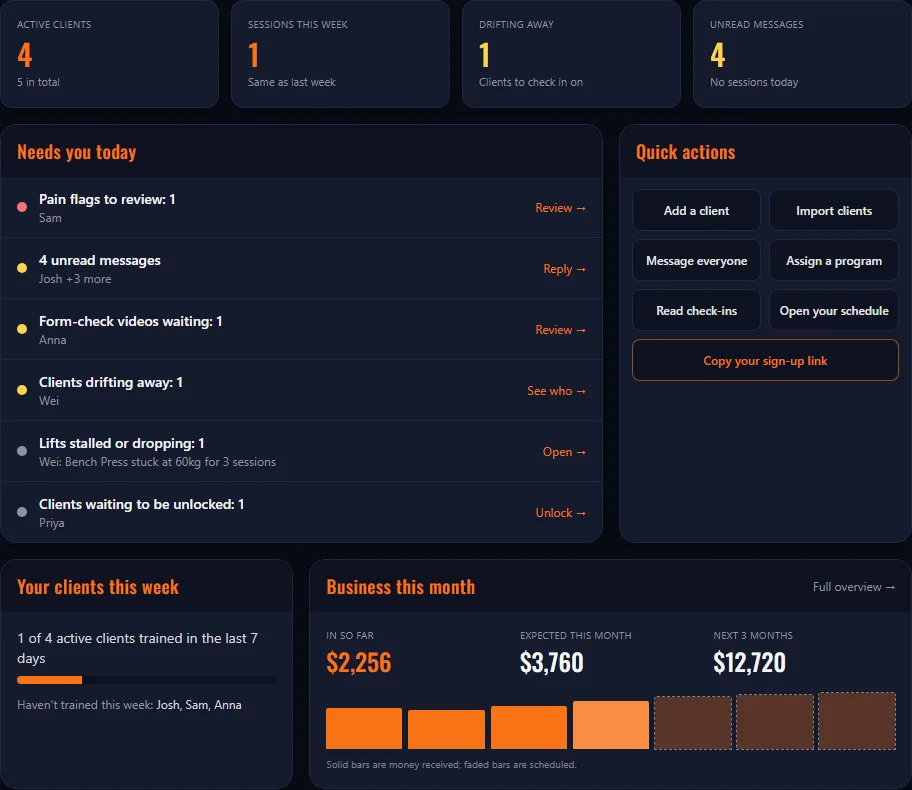This screenshot has width=912, height=790.
Task: Click the clients-trained progress bar
Action: (147, 680)
